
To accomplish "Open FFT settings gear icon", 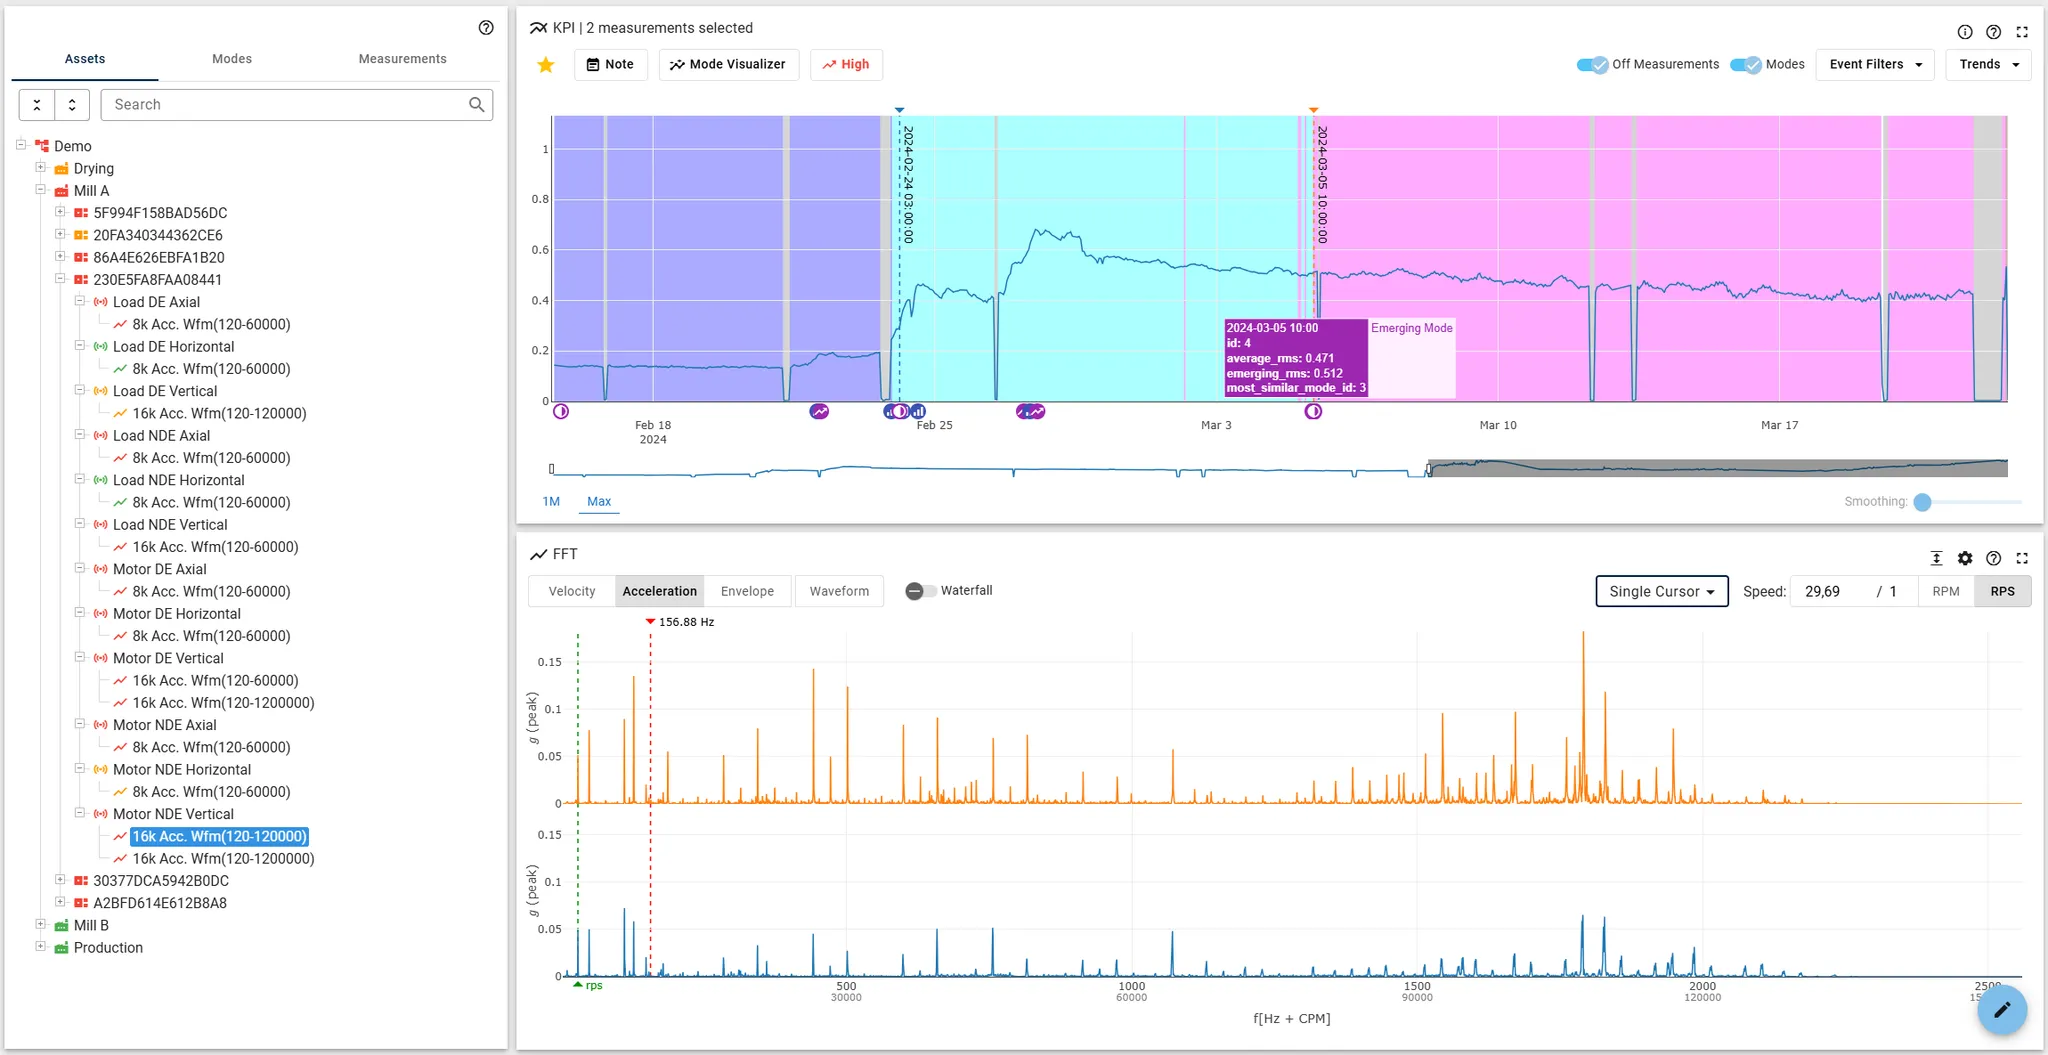I will click(x=1965, y=558).
